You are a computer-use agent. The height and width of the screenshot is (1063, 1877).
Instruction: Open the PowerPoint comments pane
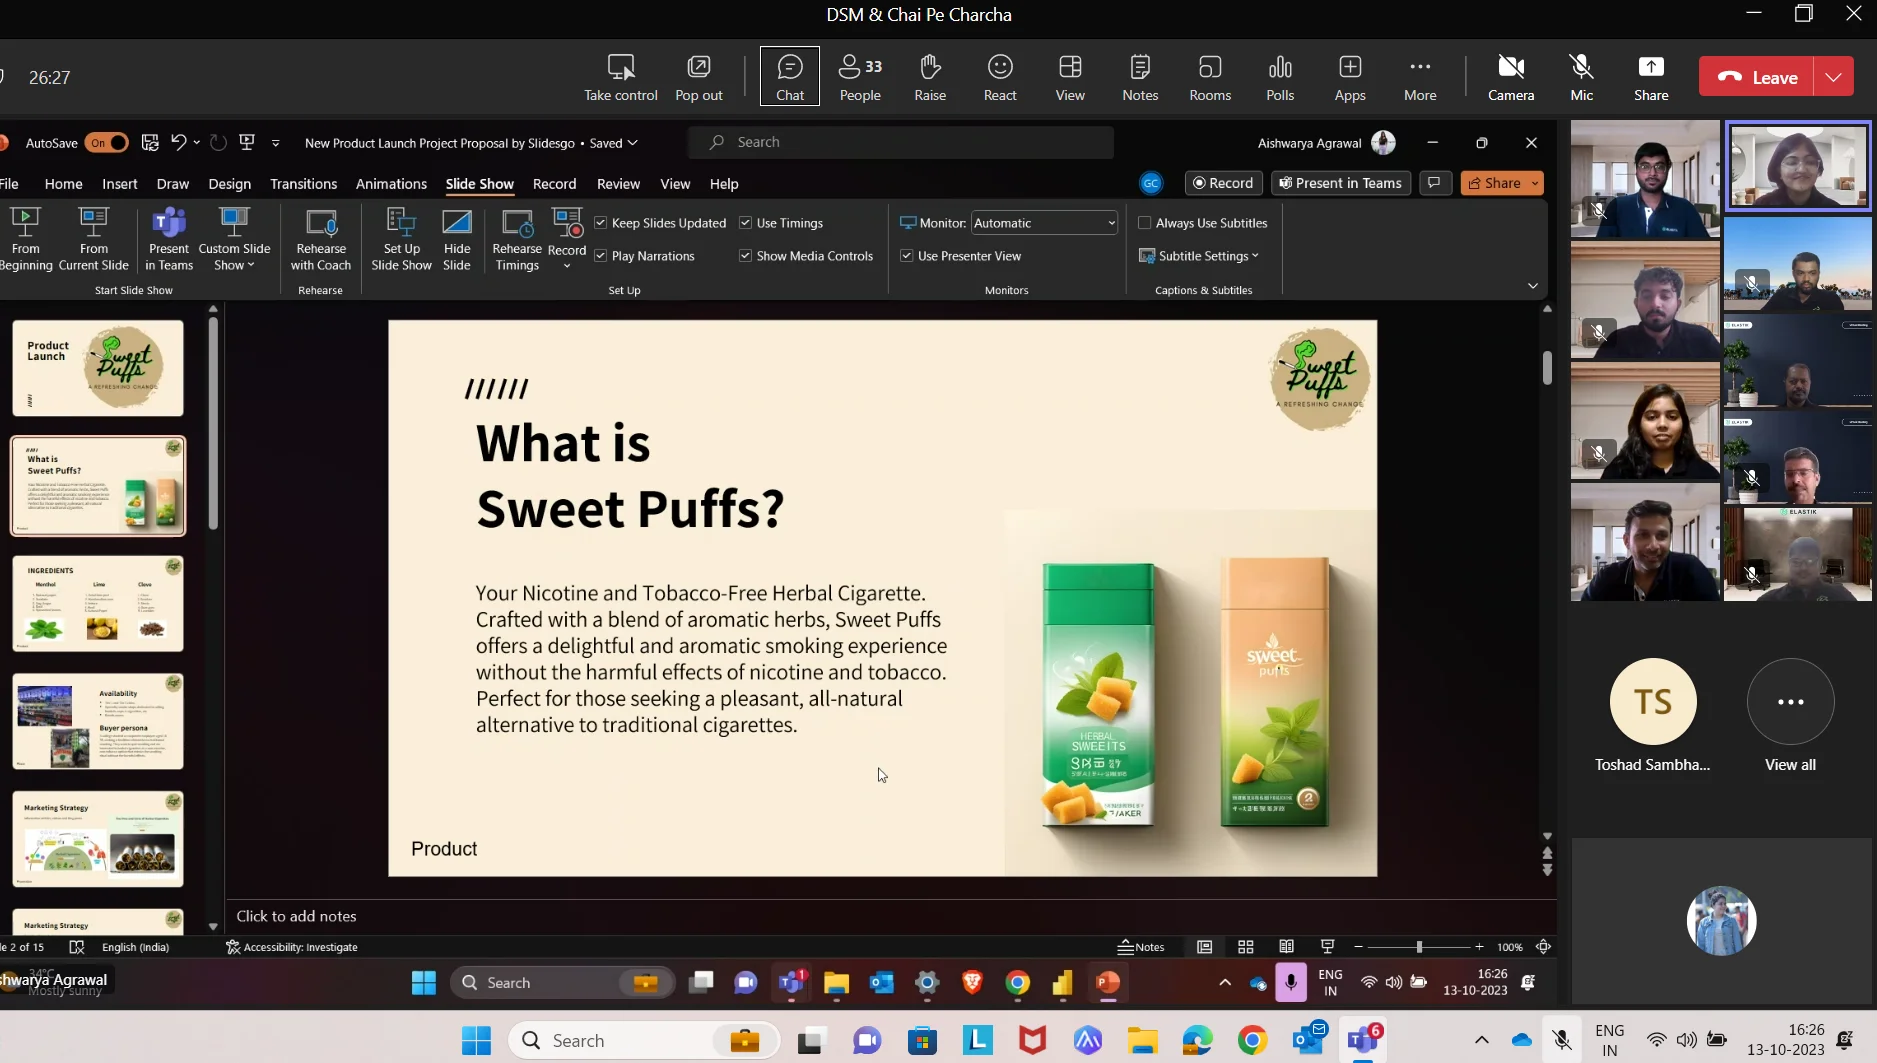(1434, 183)
